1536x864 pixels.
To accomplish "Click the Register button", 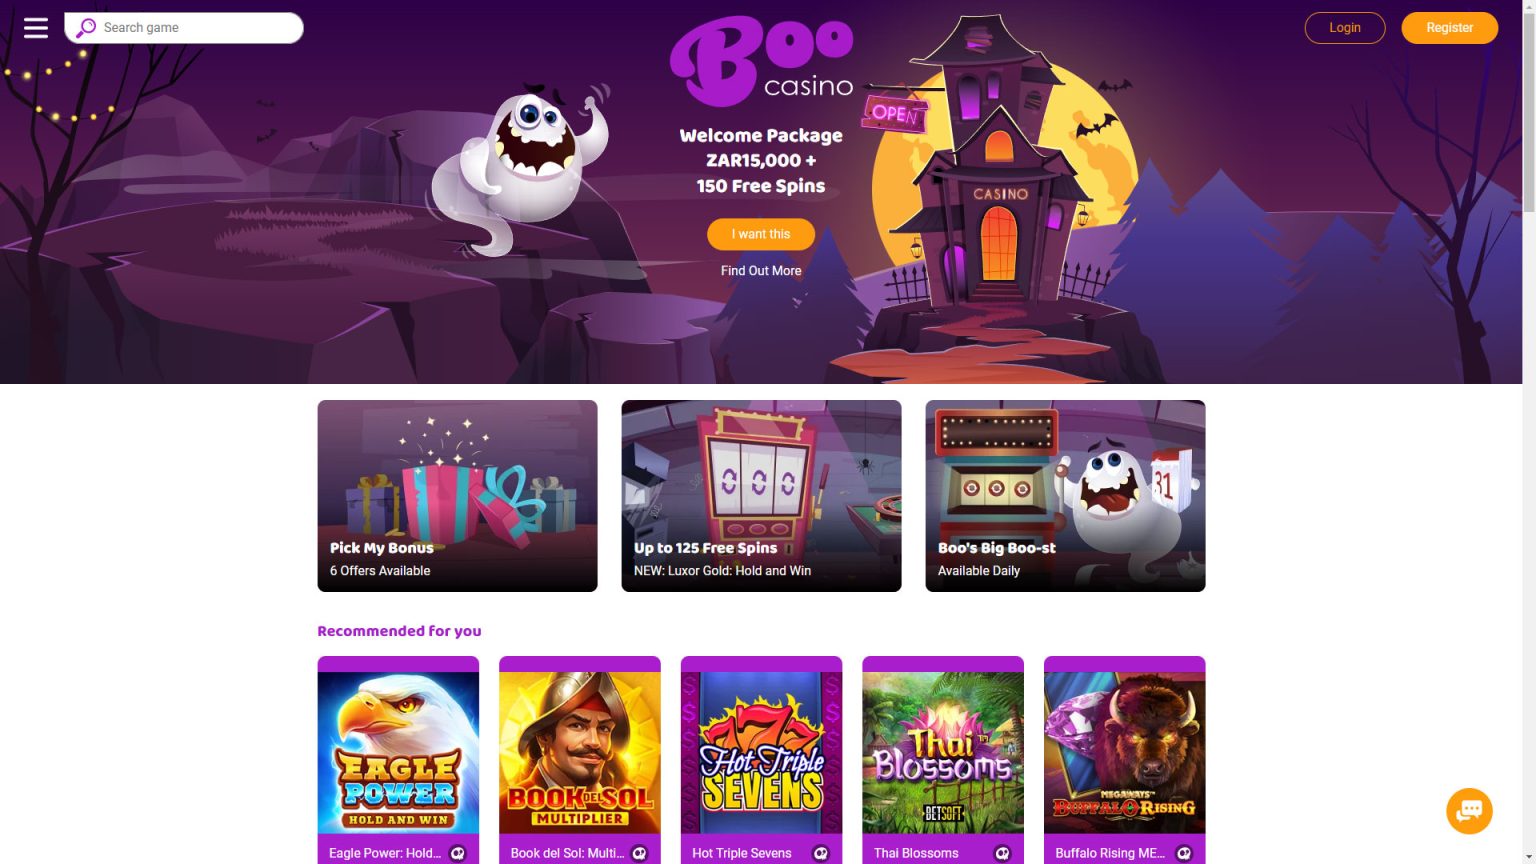I will 1450,28.
